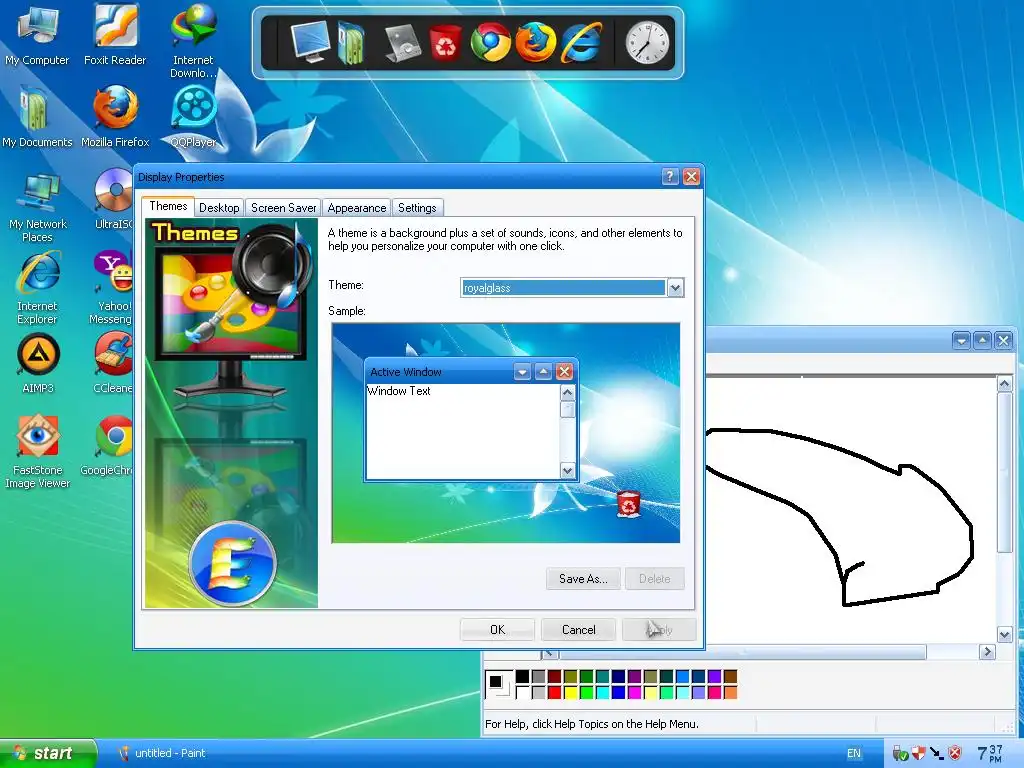The width and height of the screenshot is (1024, 768).
Task: Click Paint vertical scrollbar down arrow
Action: coord(1004,633)
